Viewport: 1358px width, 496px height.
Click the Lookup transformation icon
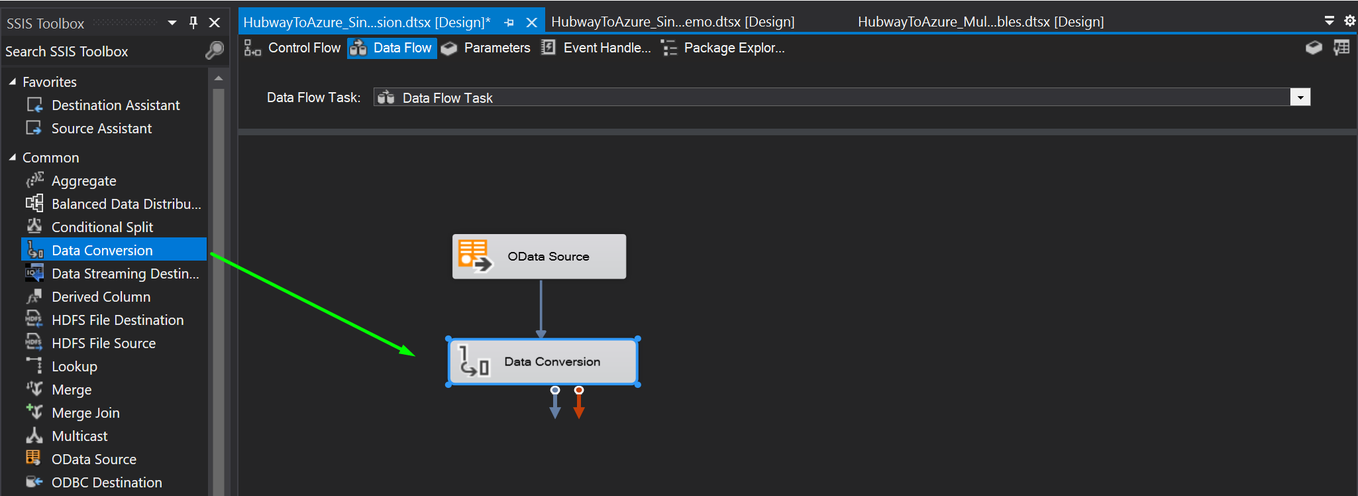click(x=35, y=366)
